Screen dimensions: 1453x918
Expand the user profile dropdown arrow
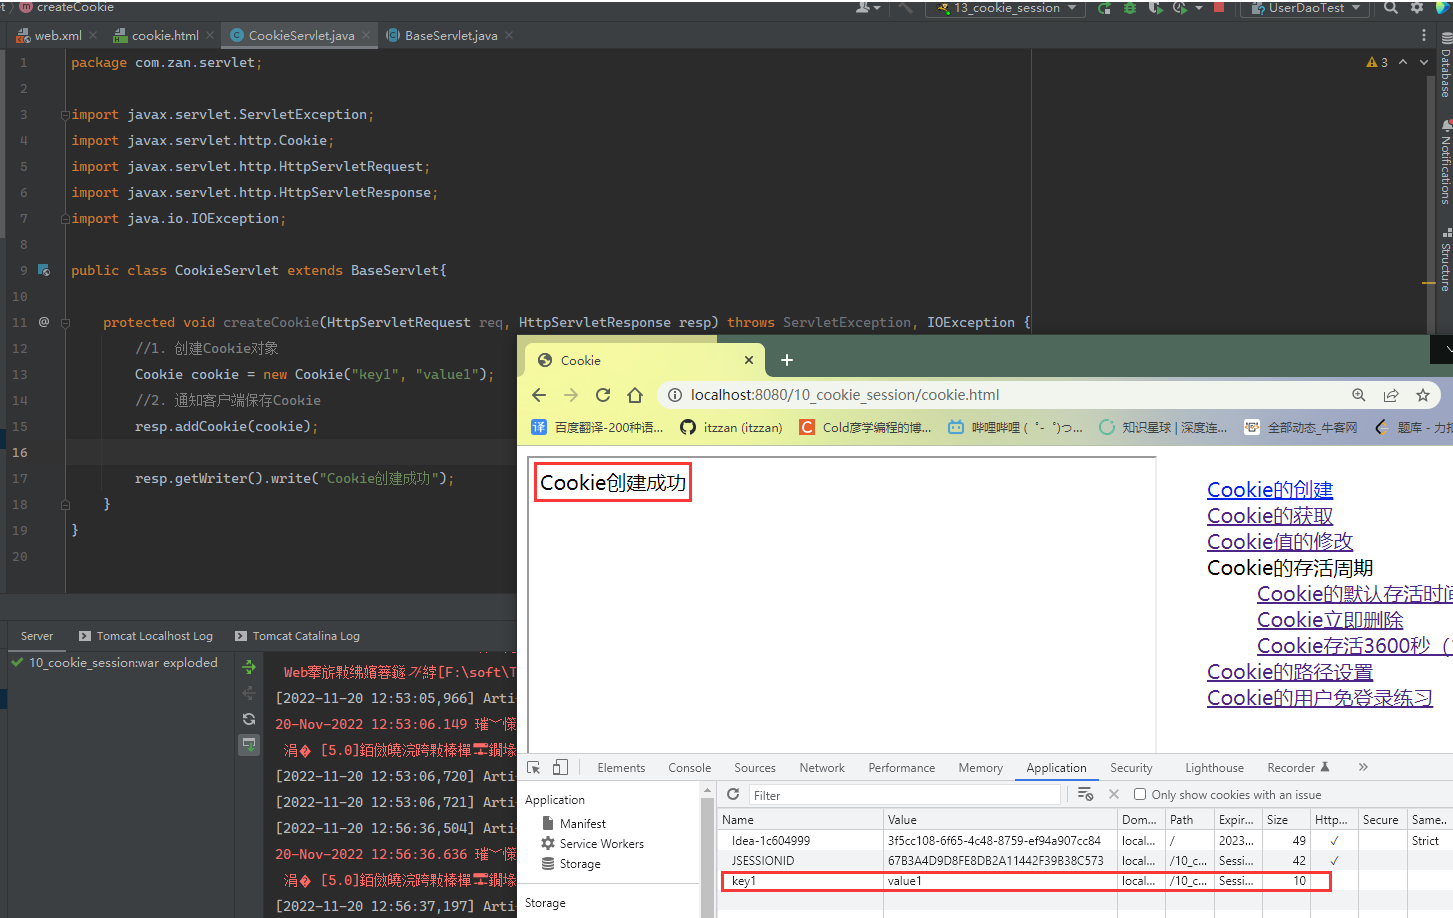tap(877, 8)
